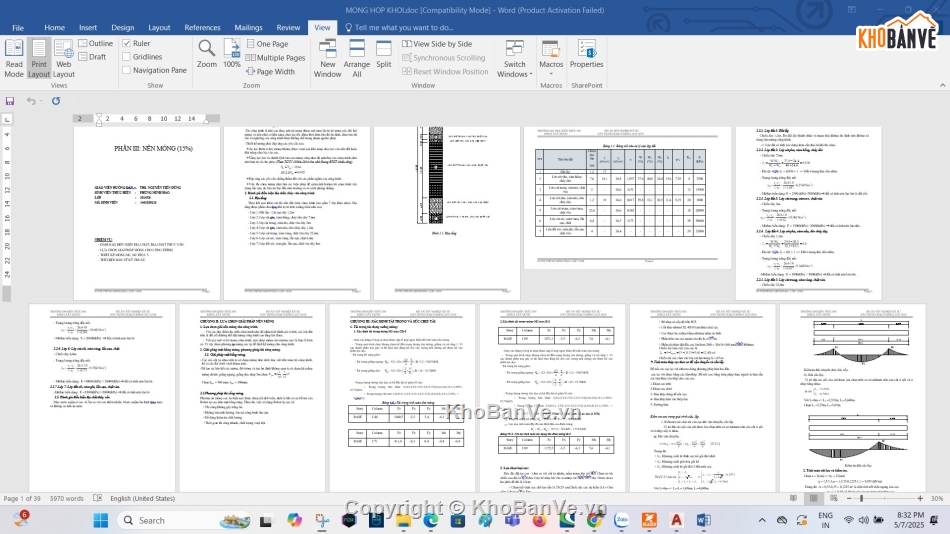Open a New Window of the document
Screen dimensions: 950x534
(x=327, y=59)
